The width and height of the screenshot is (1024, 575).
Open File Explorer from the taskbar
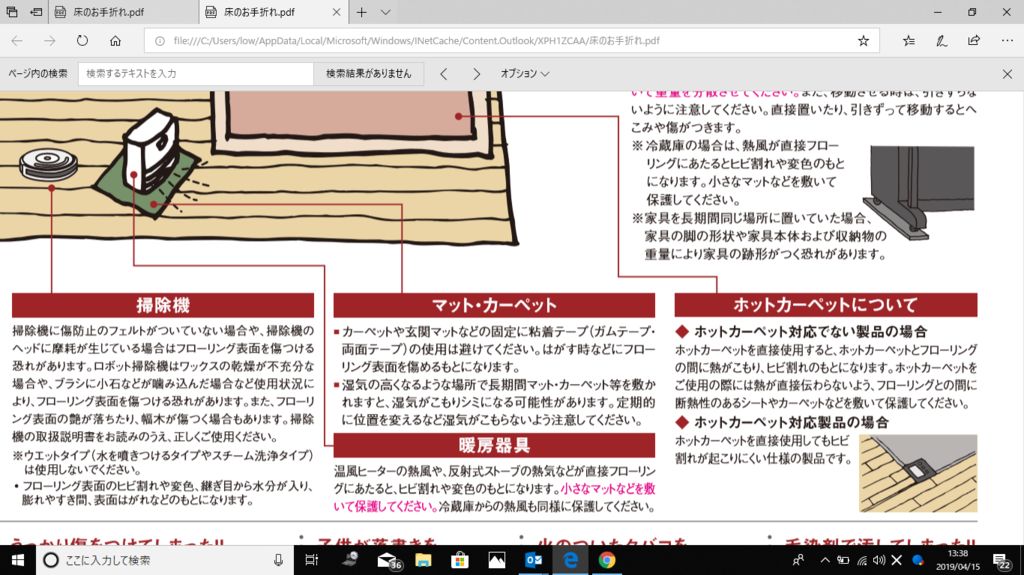click(423, 560)
